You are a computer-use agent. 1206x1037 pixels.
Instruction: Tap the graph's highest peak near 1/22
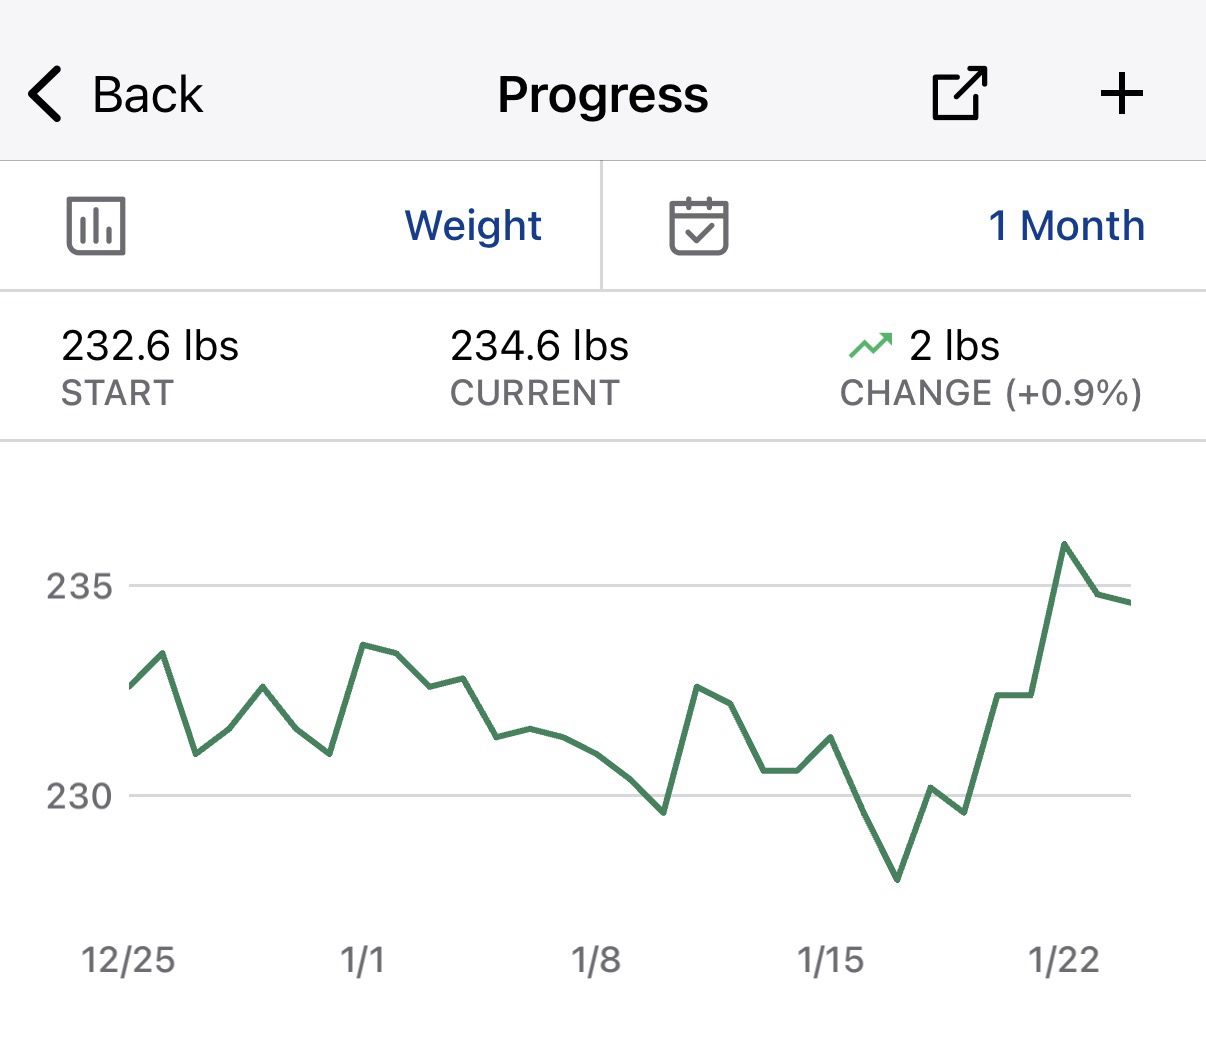pyautogui.click(x=1064, y=544)
